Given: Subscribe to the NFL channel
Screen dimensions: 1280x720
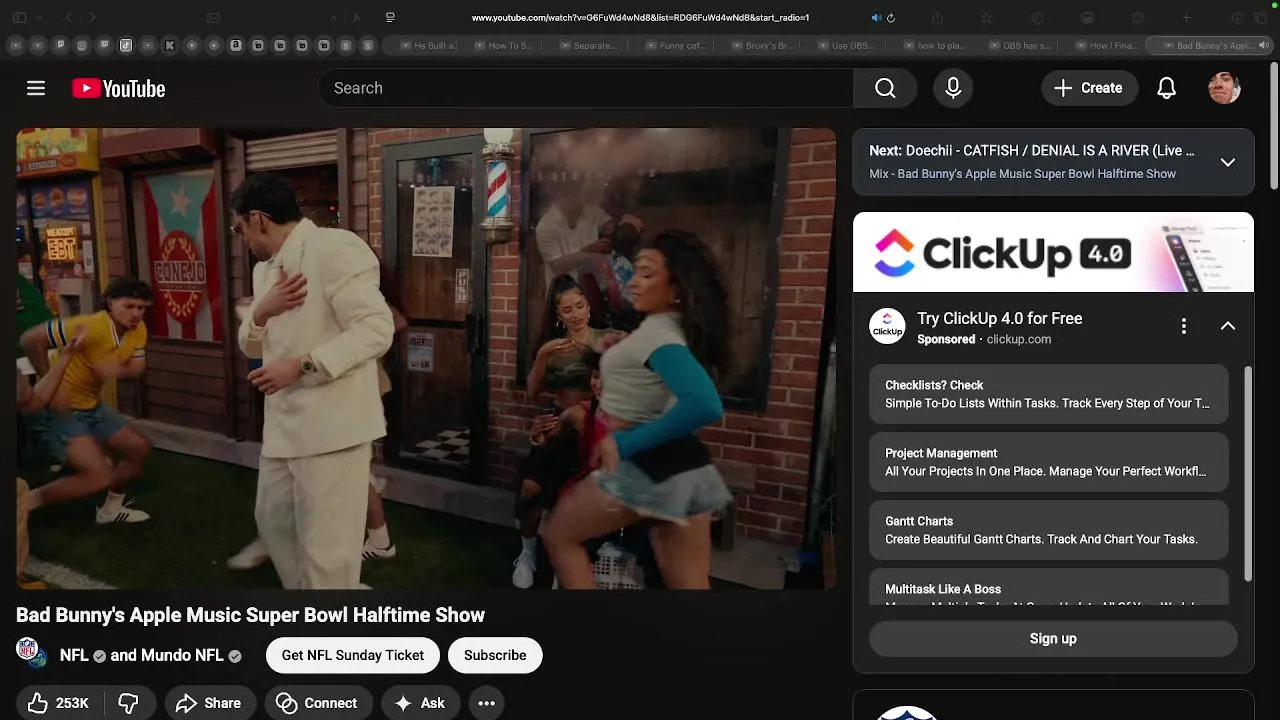Looking at the screenshot, I should 495,655.
